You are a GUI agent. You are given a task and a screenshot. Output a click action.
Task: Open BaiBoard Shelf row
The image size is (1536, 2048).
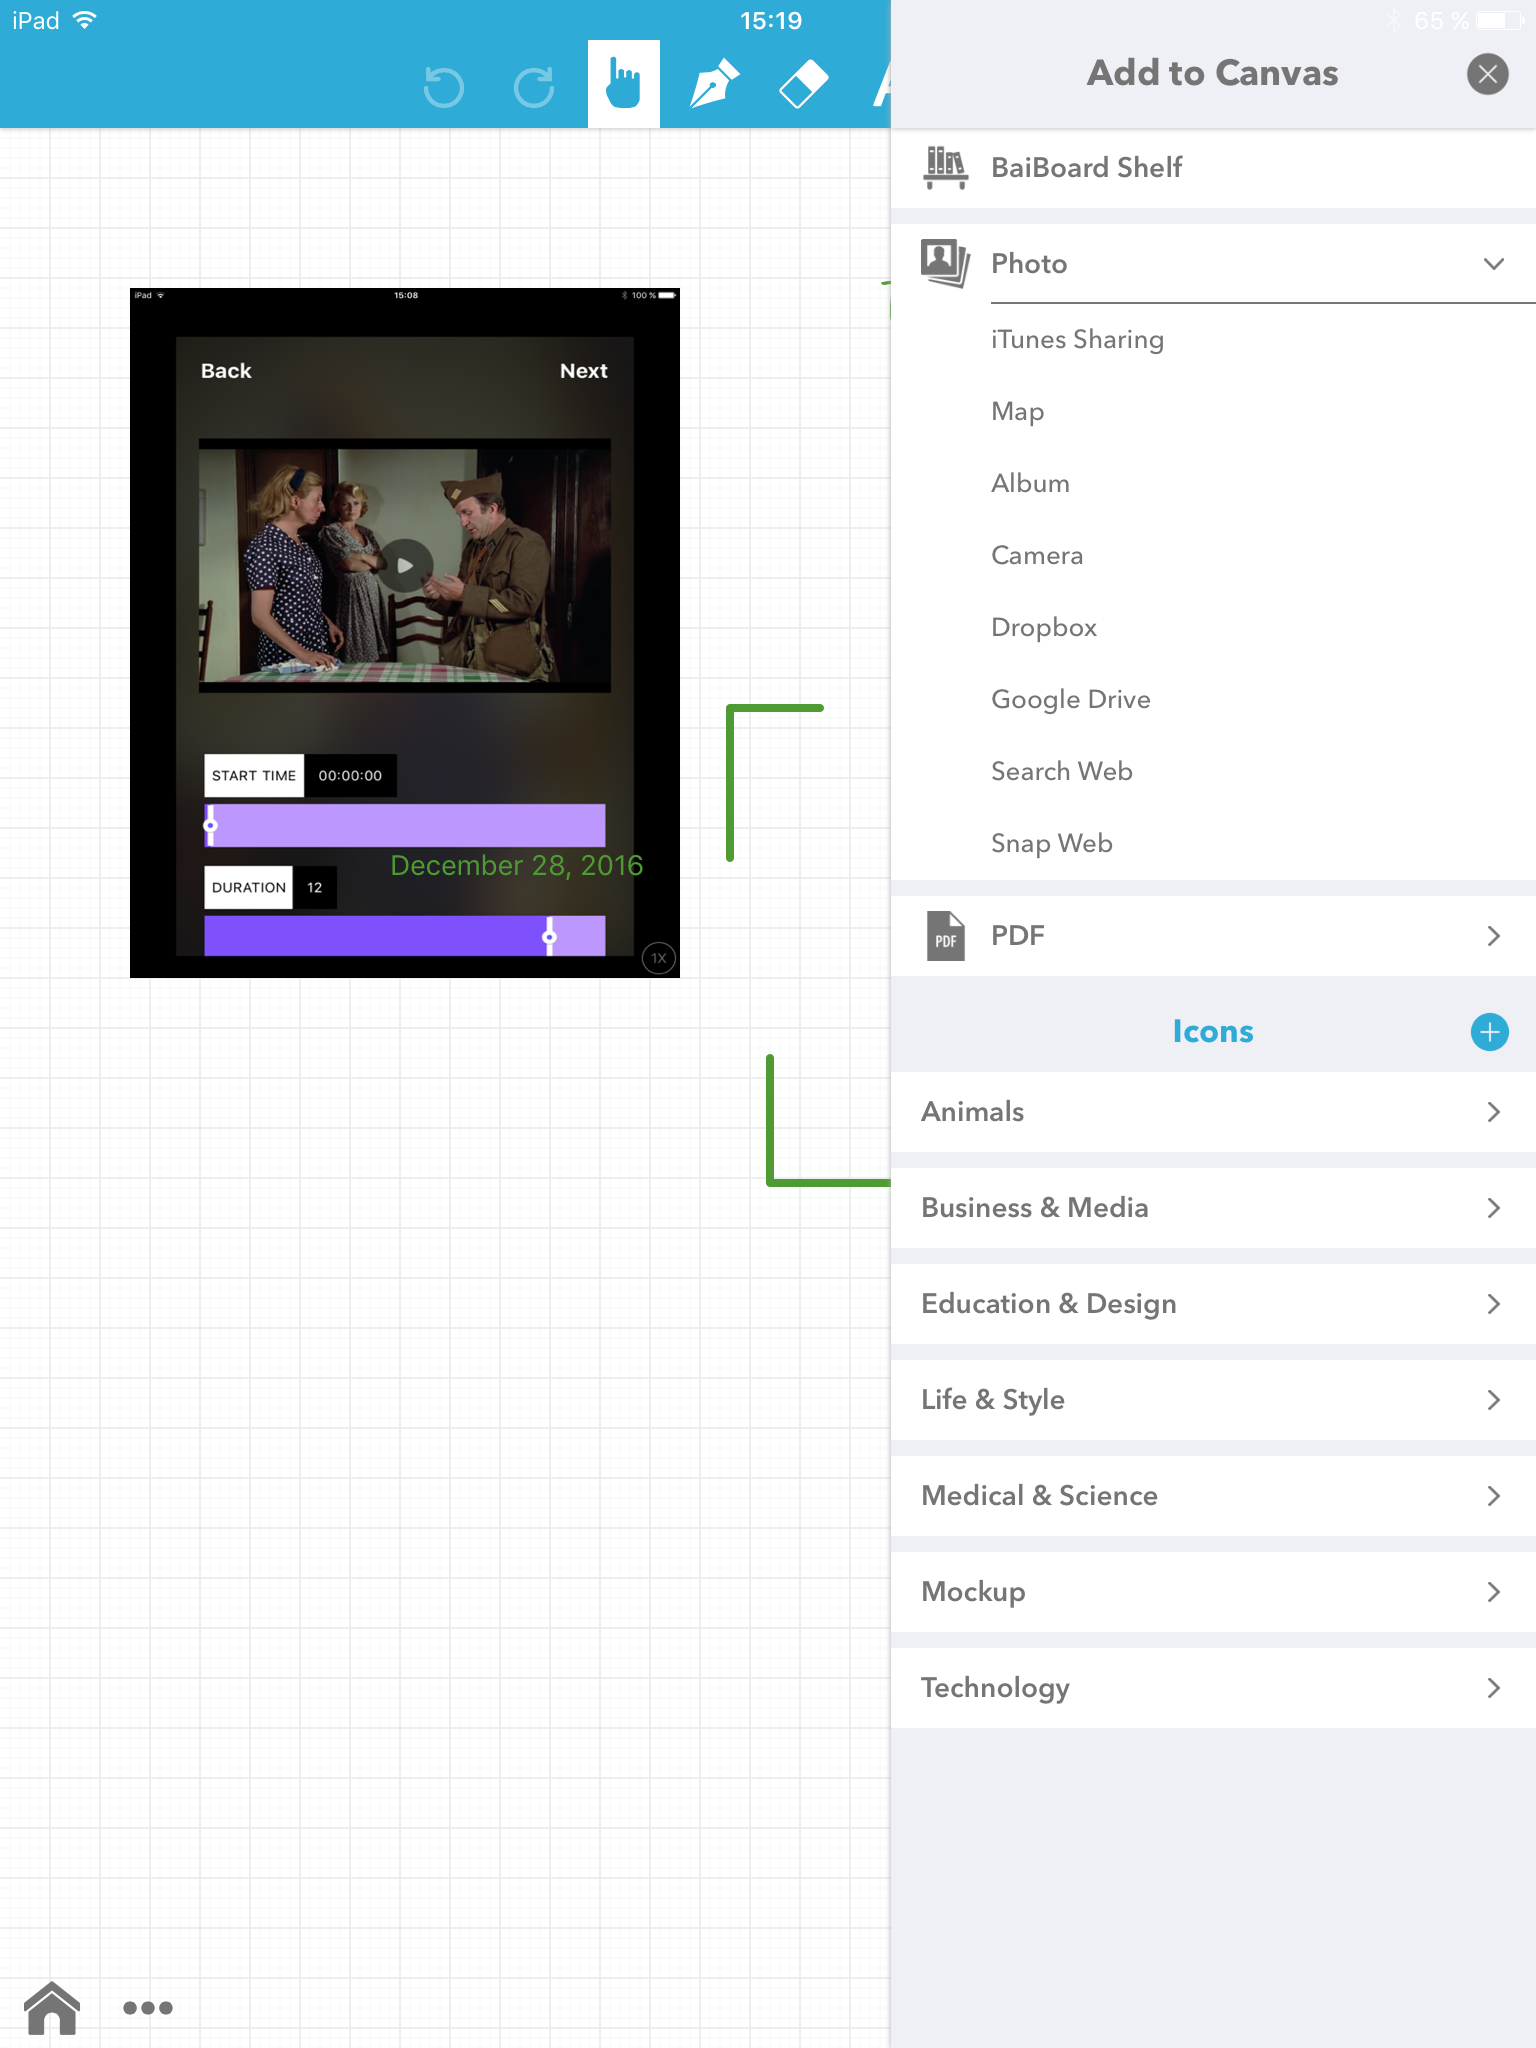tap(1213, 168)
